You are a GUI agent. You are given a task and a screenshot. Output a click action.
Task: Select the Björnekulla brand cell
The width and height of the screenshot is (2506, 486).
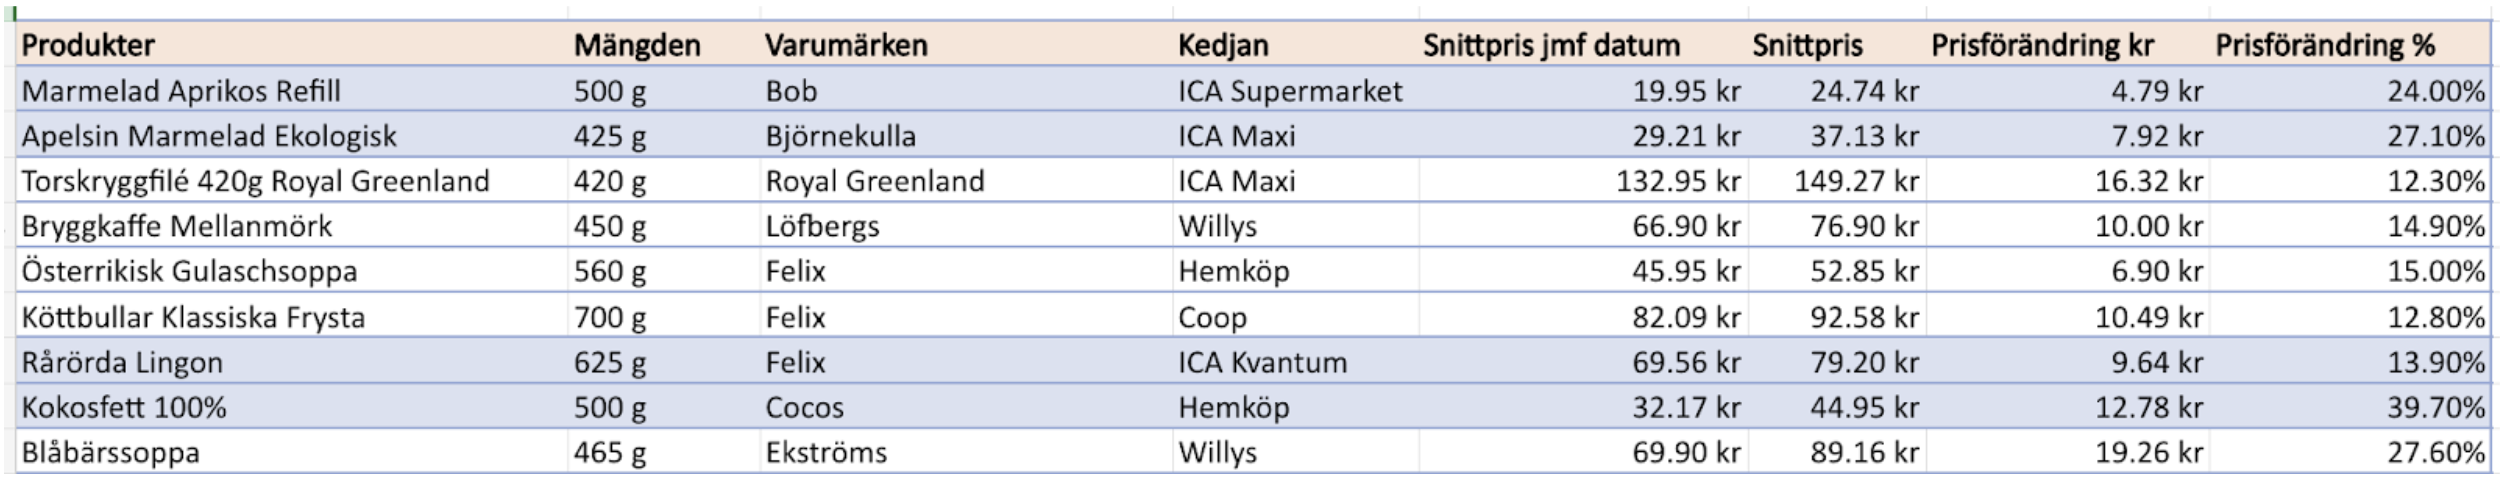pos(840,136)
